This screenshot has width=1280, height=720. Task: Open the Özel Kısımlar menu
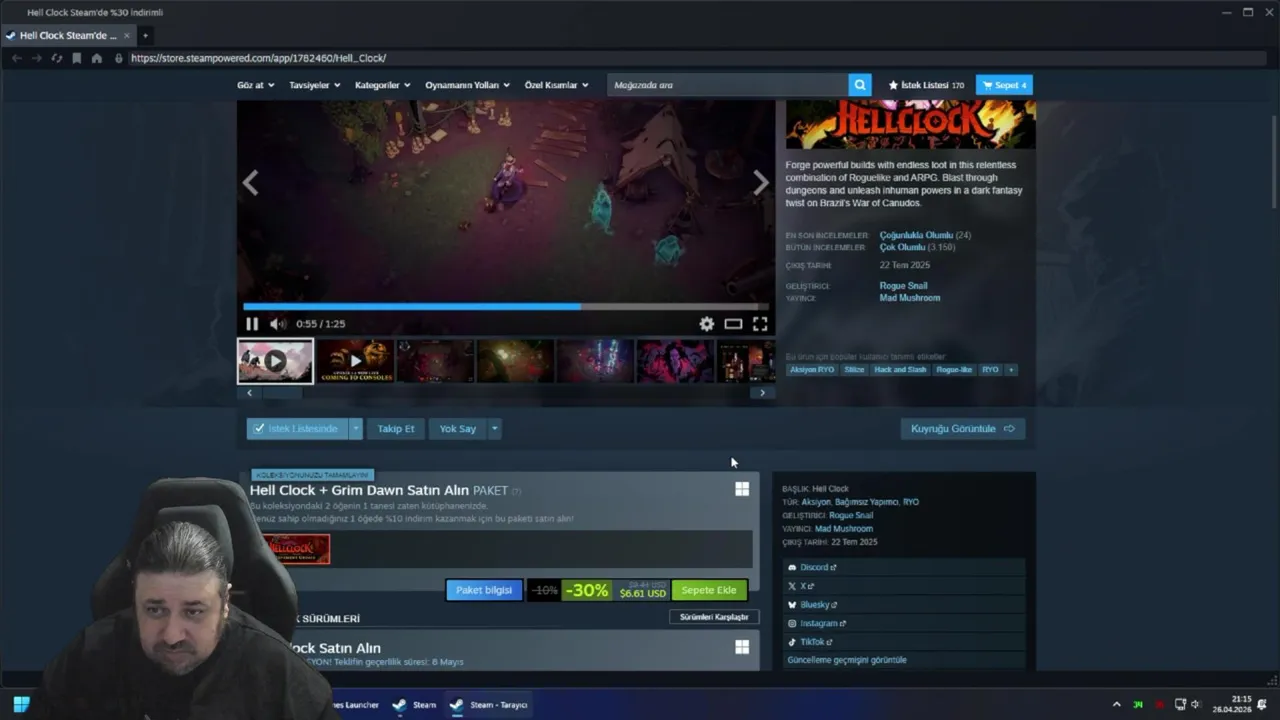click(556, 85)
